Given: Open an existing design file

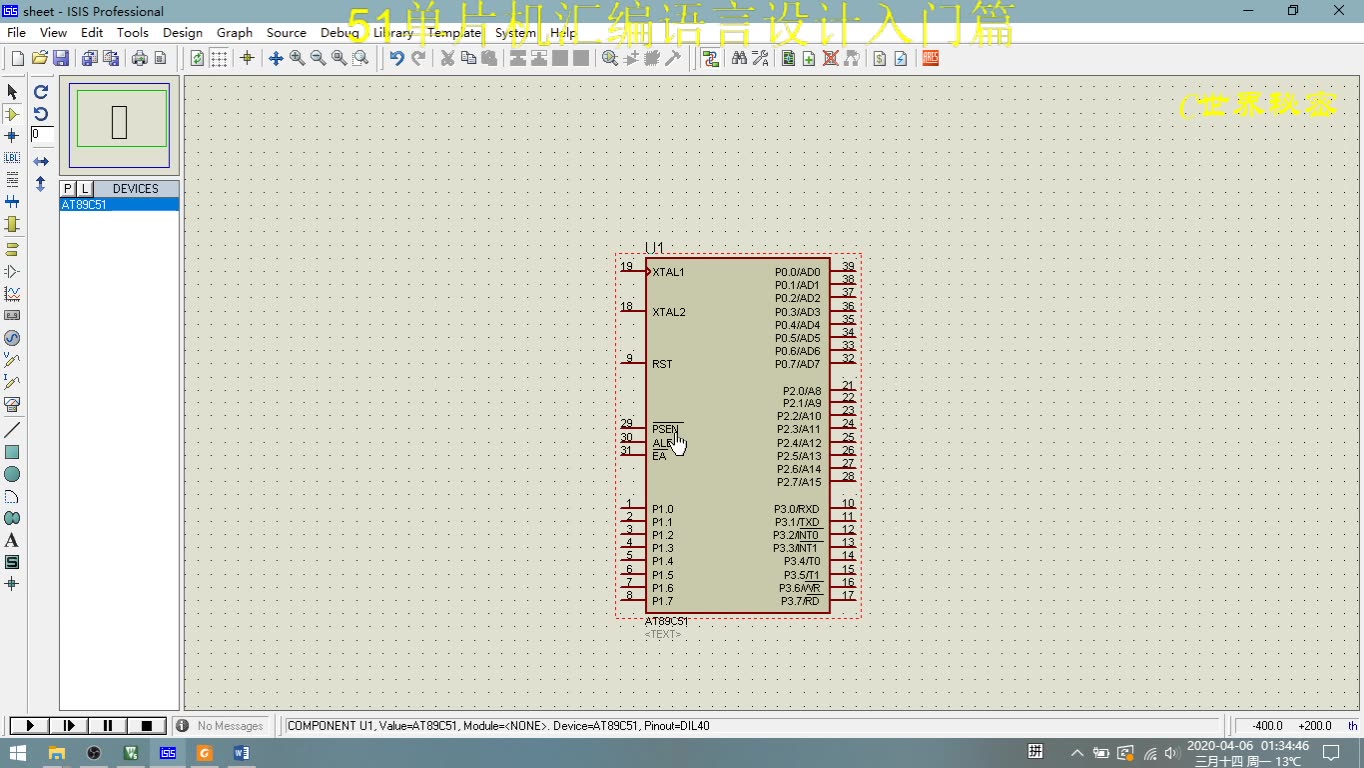Looking at the screenshot, I should (x=40, y=59).
